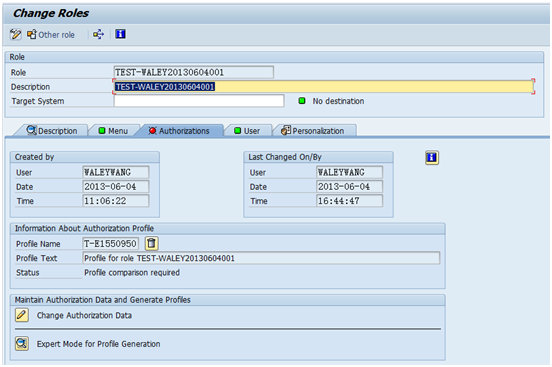
Task: Click the No destination text
Action: click(x=338, y=101)
